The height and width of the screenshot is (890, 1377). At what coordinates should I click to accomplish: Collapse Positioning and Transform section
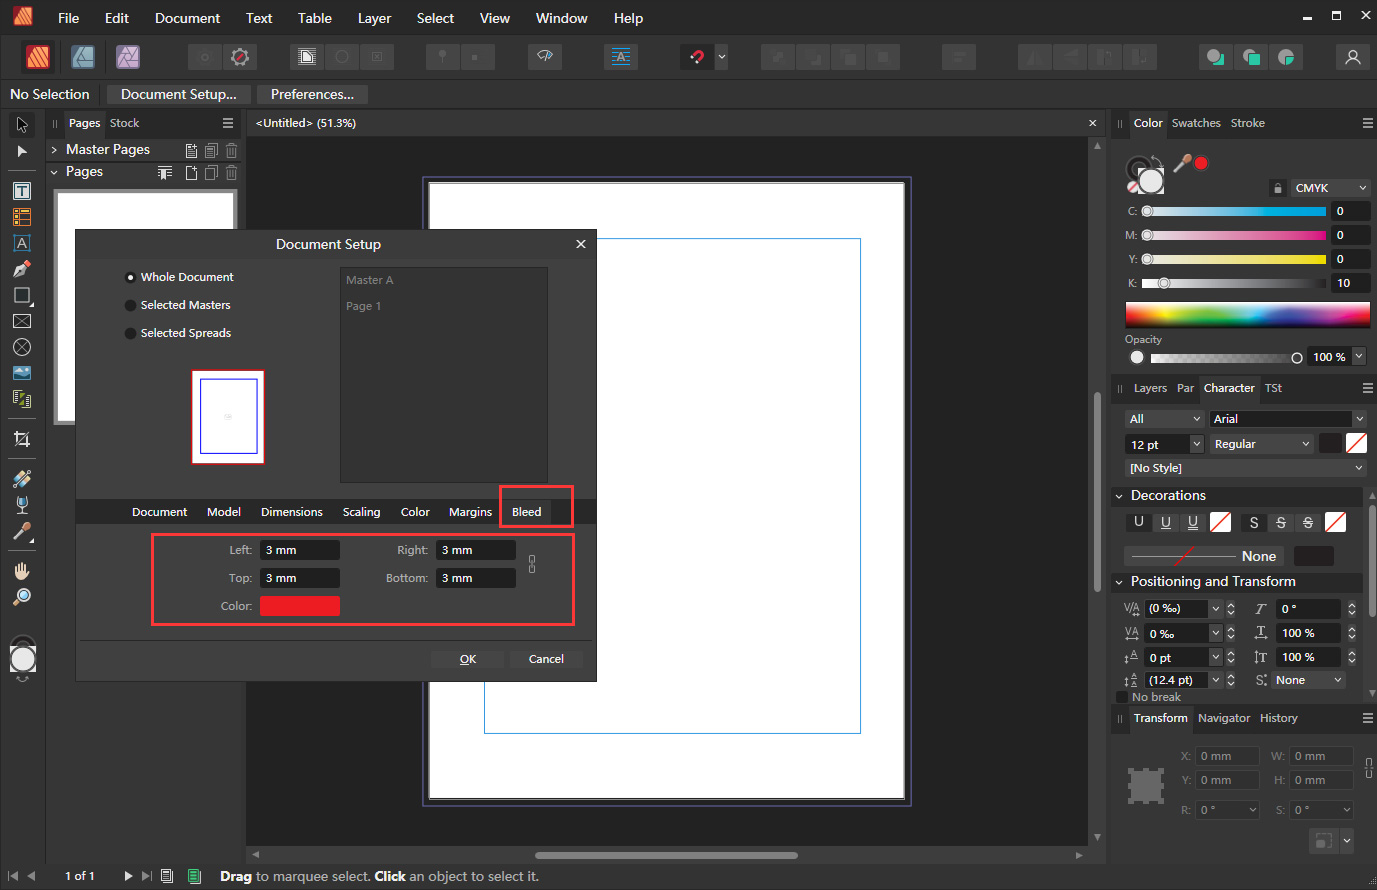click(1119, 582)
